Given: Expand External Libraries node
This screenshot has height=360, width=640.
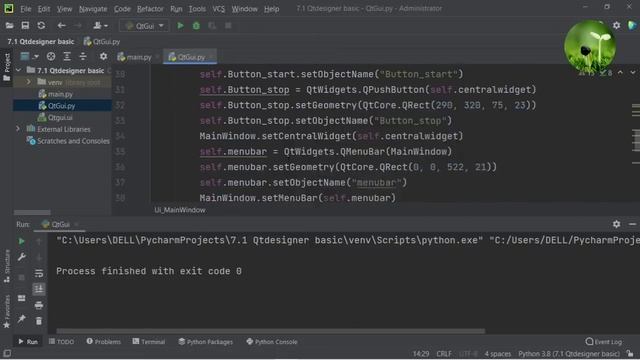Looking at the screenshot, I should pyautogui.click(x=18, y=129).
